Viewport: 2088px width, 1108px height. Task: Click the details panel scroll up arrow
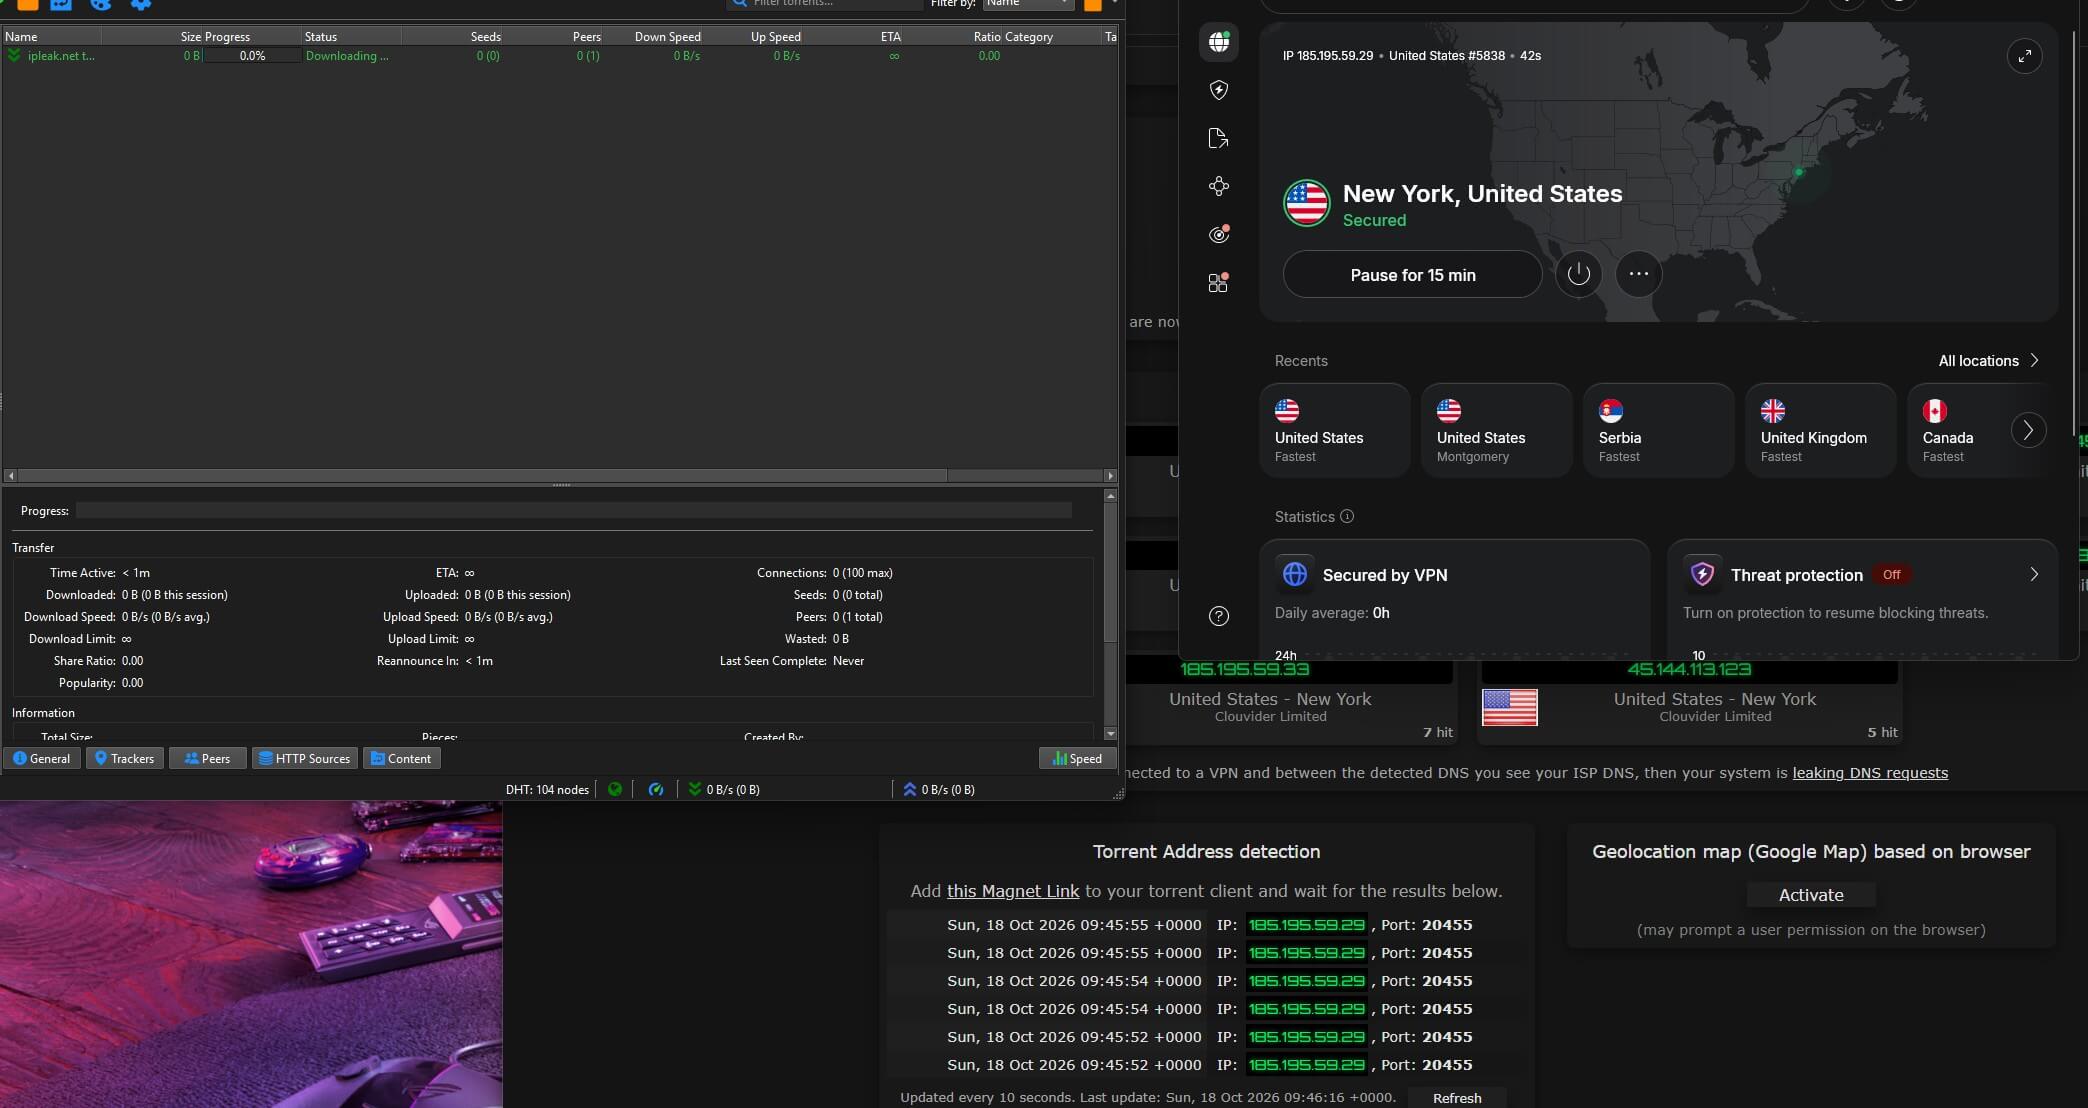[1110, 496]
